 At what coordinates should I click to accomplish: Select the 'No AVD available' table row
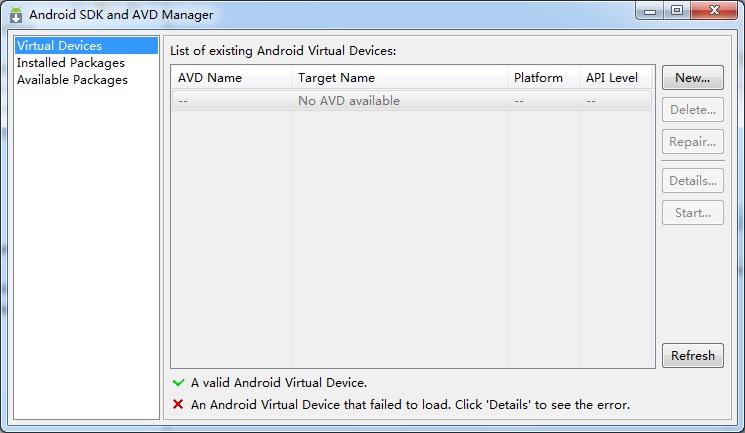(x=411, y=101)
